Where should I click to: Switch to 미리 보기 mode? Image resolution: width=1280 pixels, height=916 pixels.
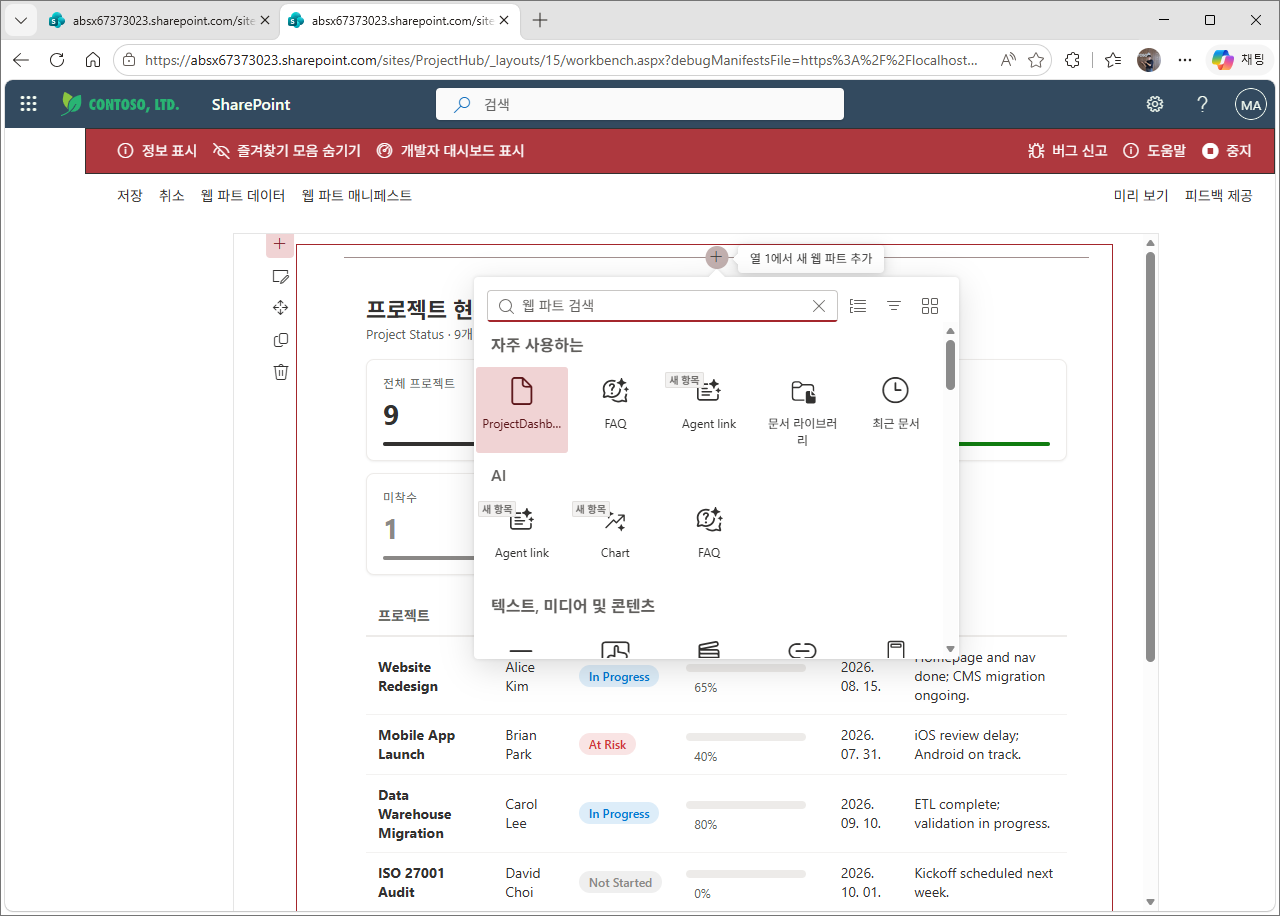point(1141,196)
